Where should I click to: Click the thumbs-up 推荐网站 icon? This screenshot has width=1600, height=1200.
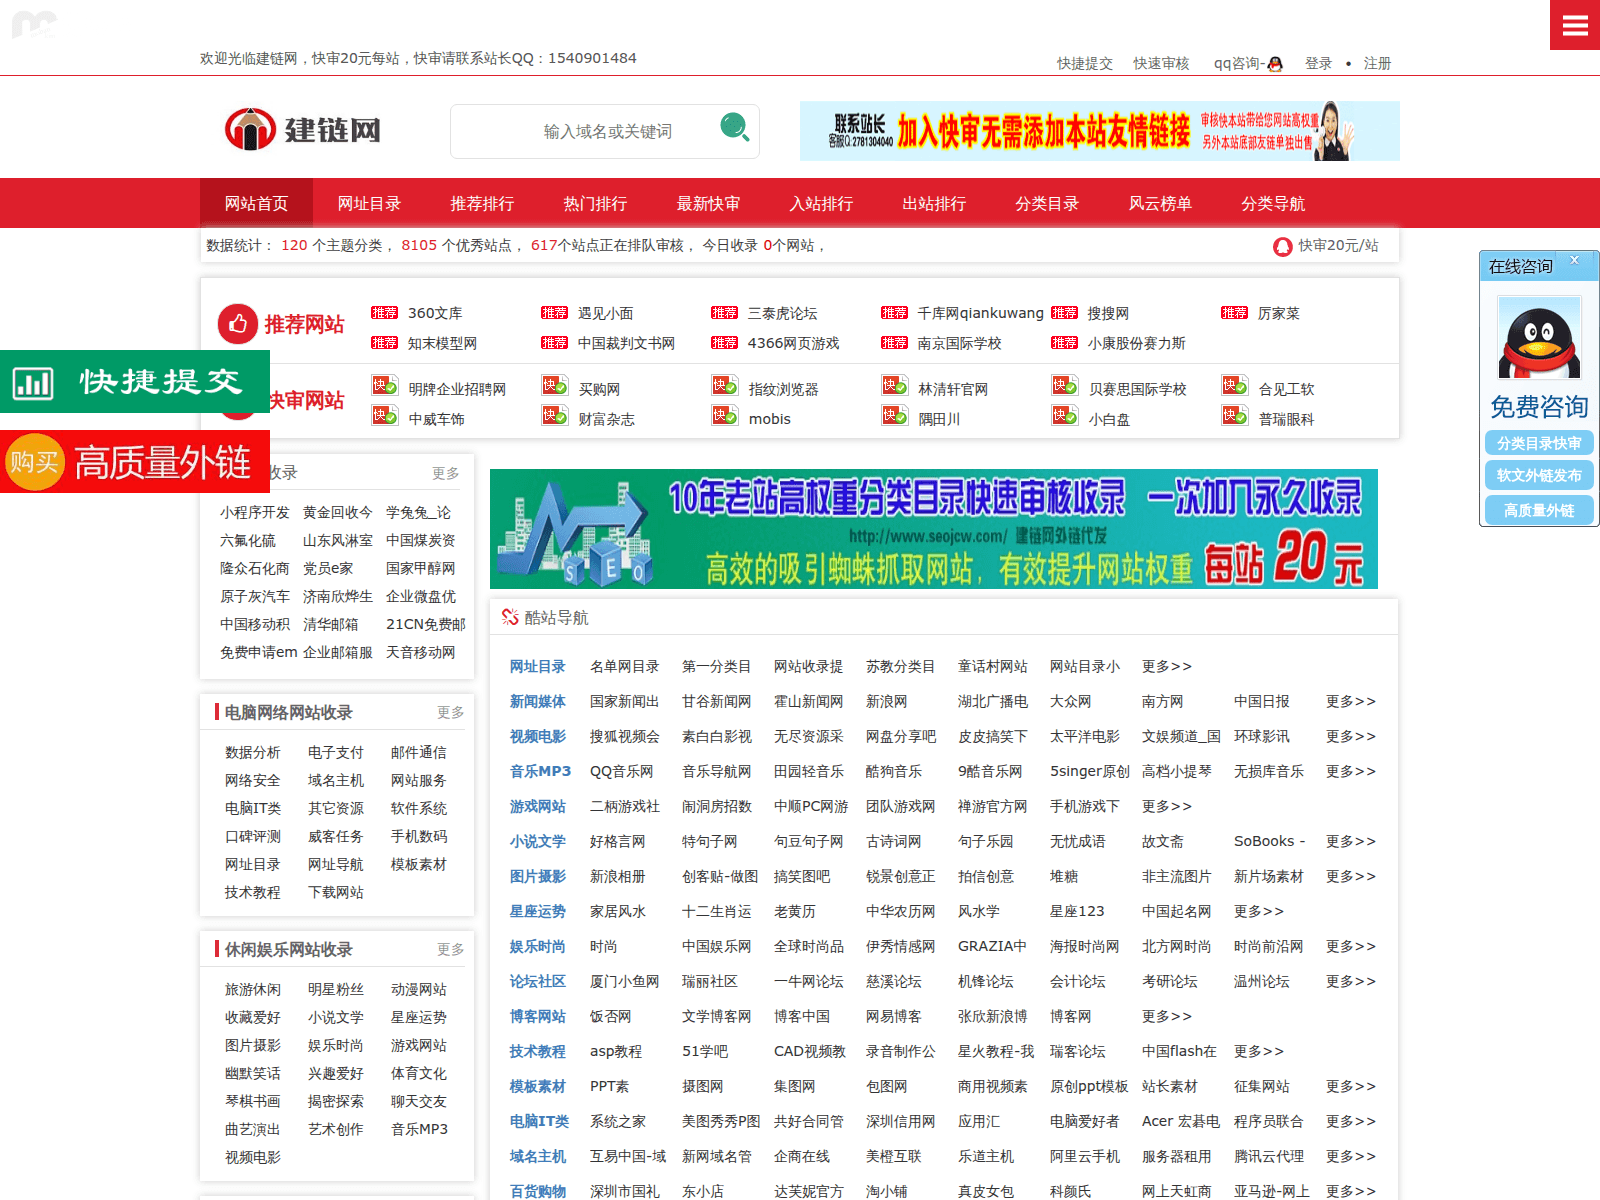click(x=238, y=324)
